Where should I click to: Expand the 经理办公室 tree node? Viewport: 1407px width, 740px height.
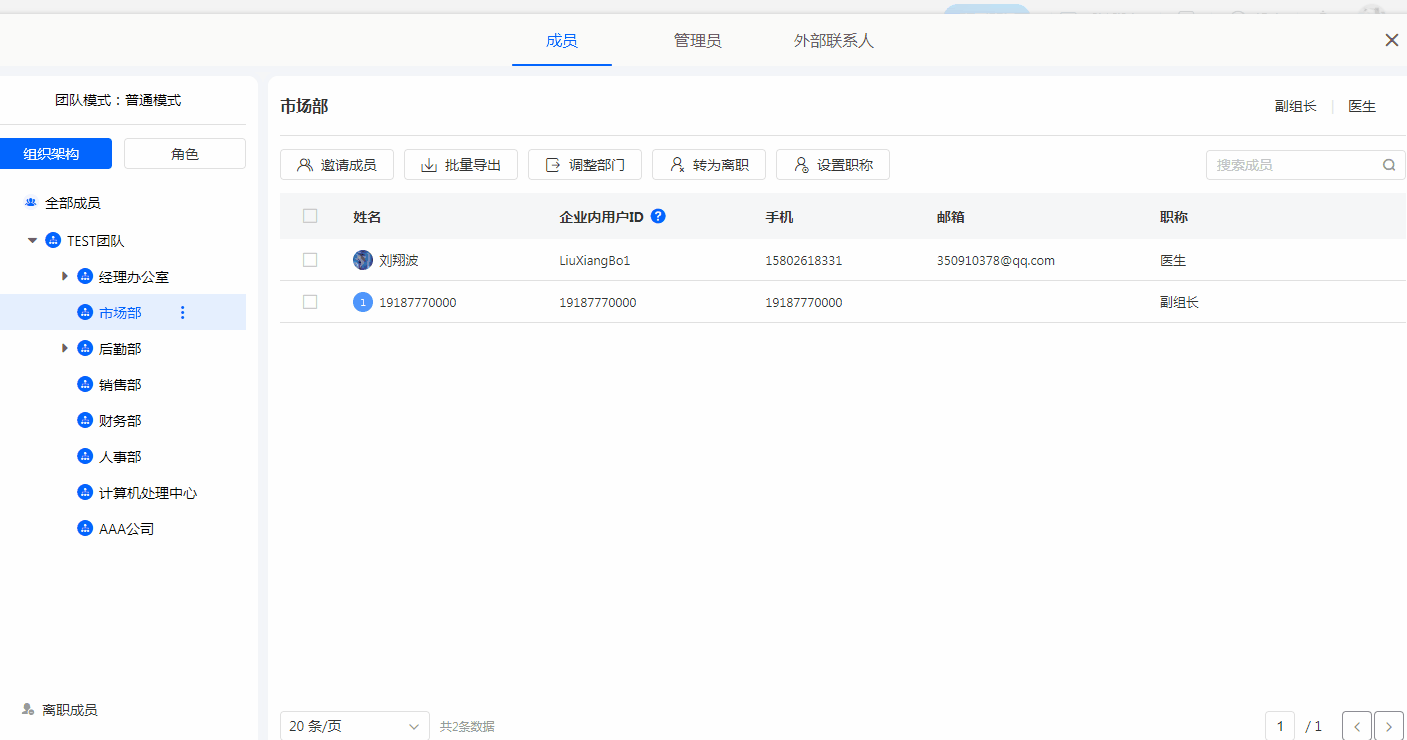pos(65,276)
